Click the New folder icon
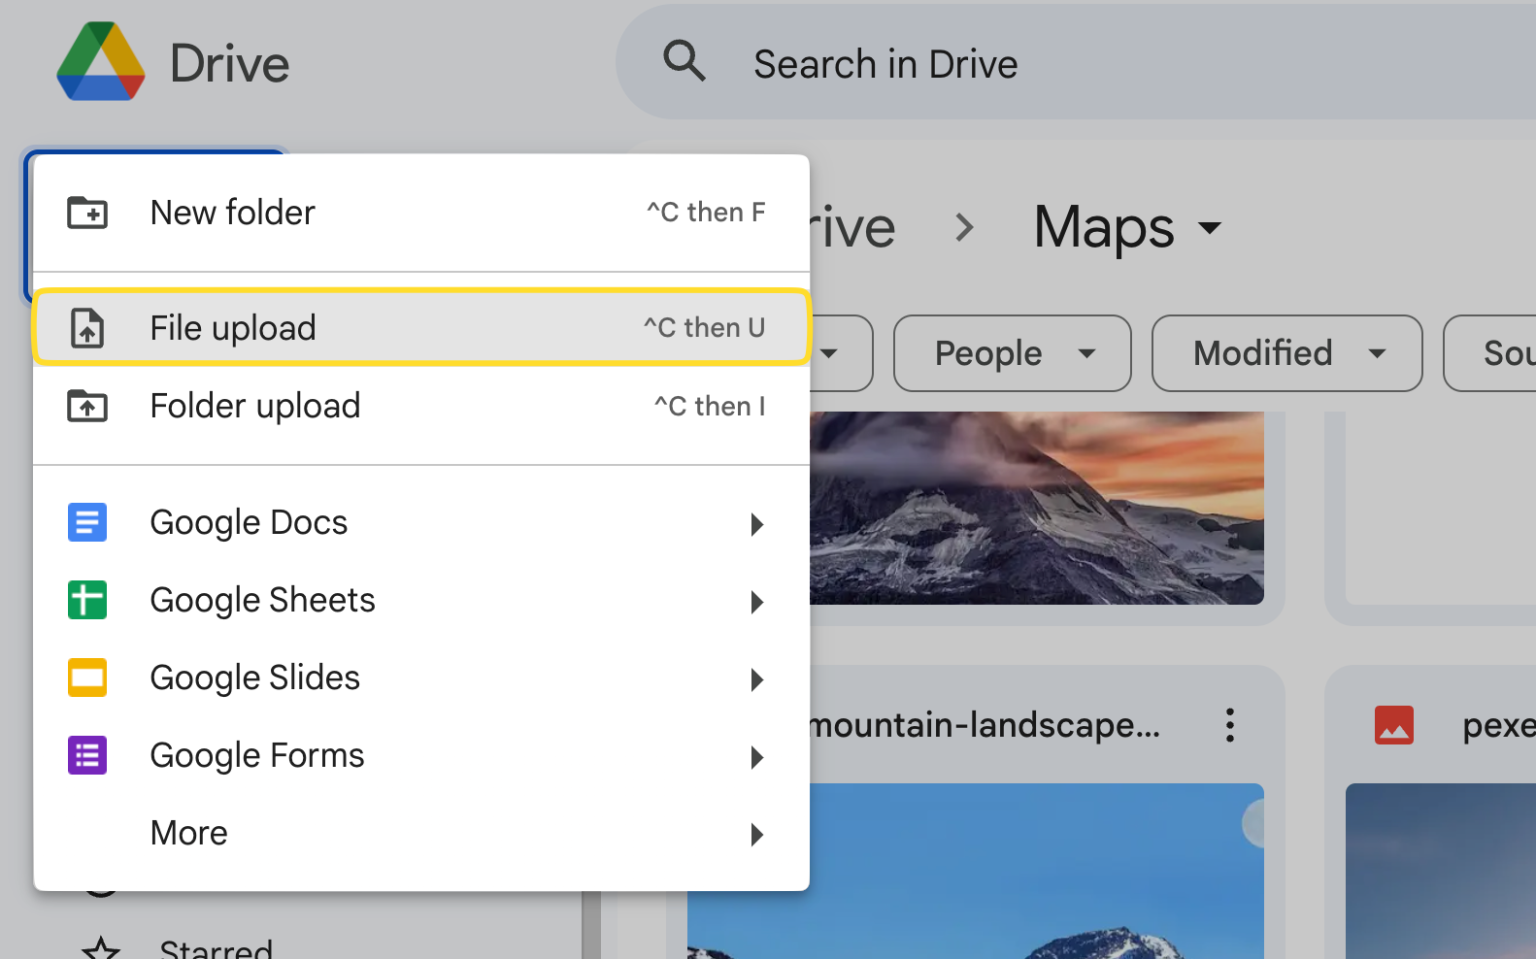The width and height of the screenshot is (1536, 959). click(87, 212)
